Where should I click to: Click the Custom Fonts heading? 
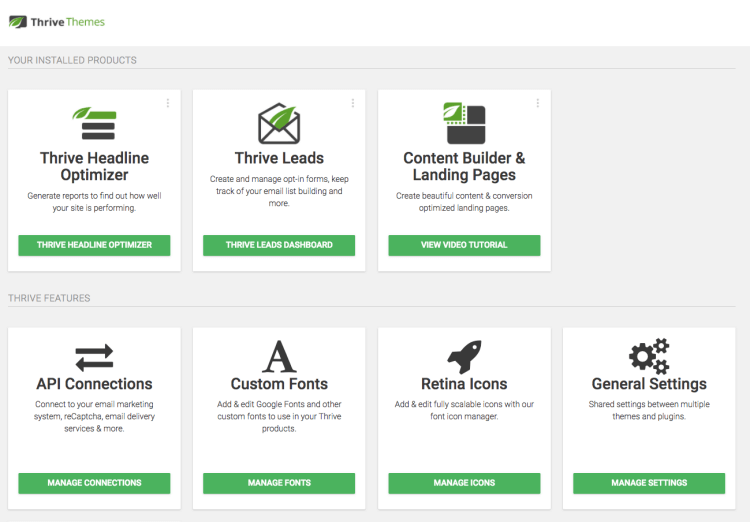tap(279, 384)
